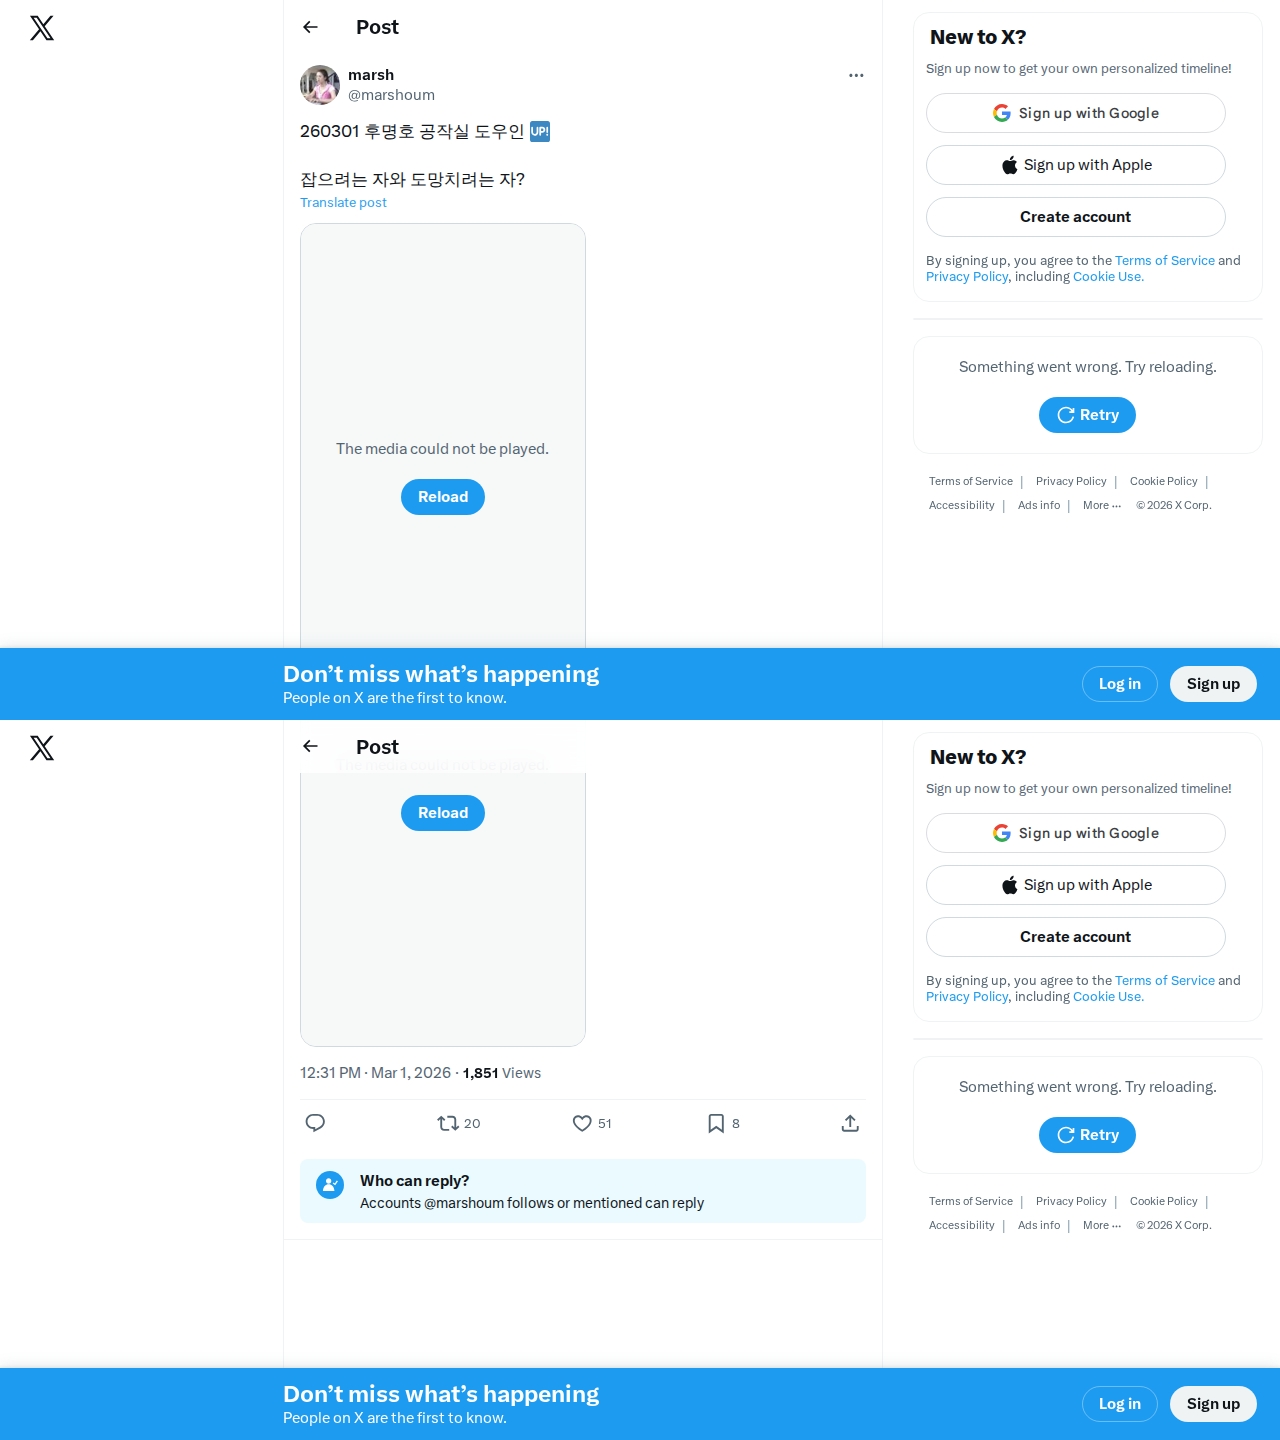1280x1440 pixels.
Task: Expand the lower More footer menu
Action: (x=1102, y=1225)
